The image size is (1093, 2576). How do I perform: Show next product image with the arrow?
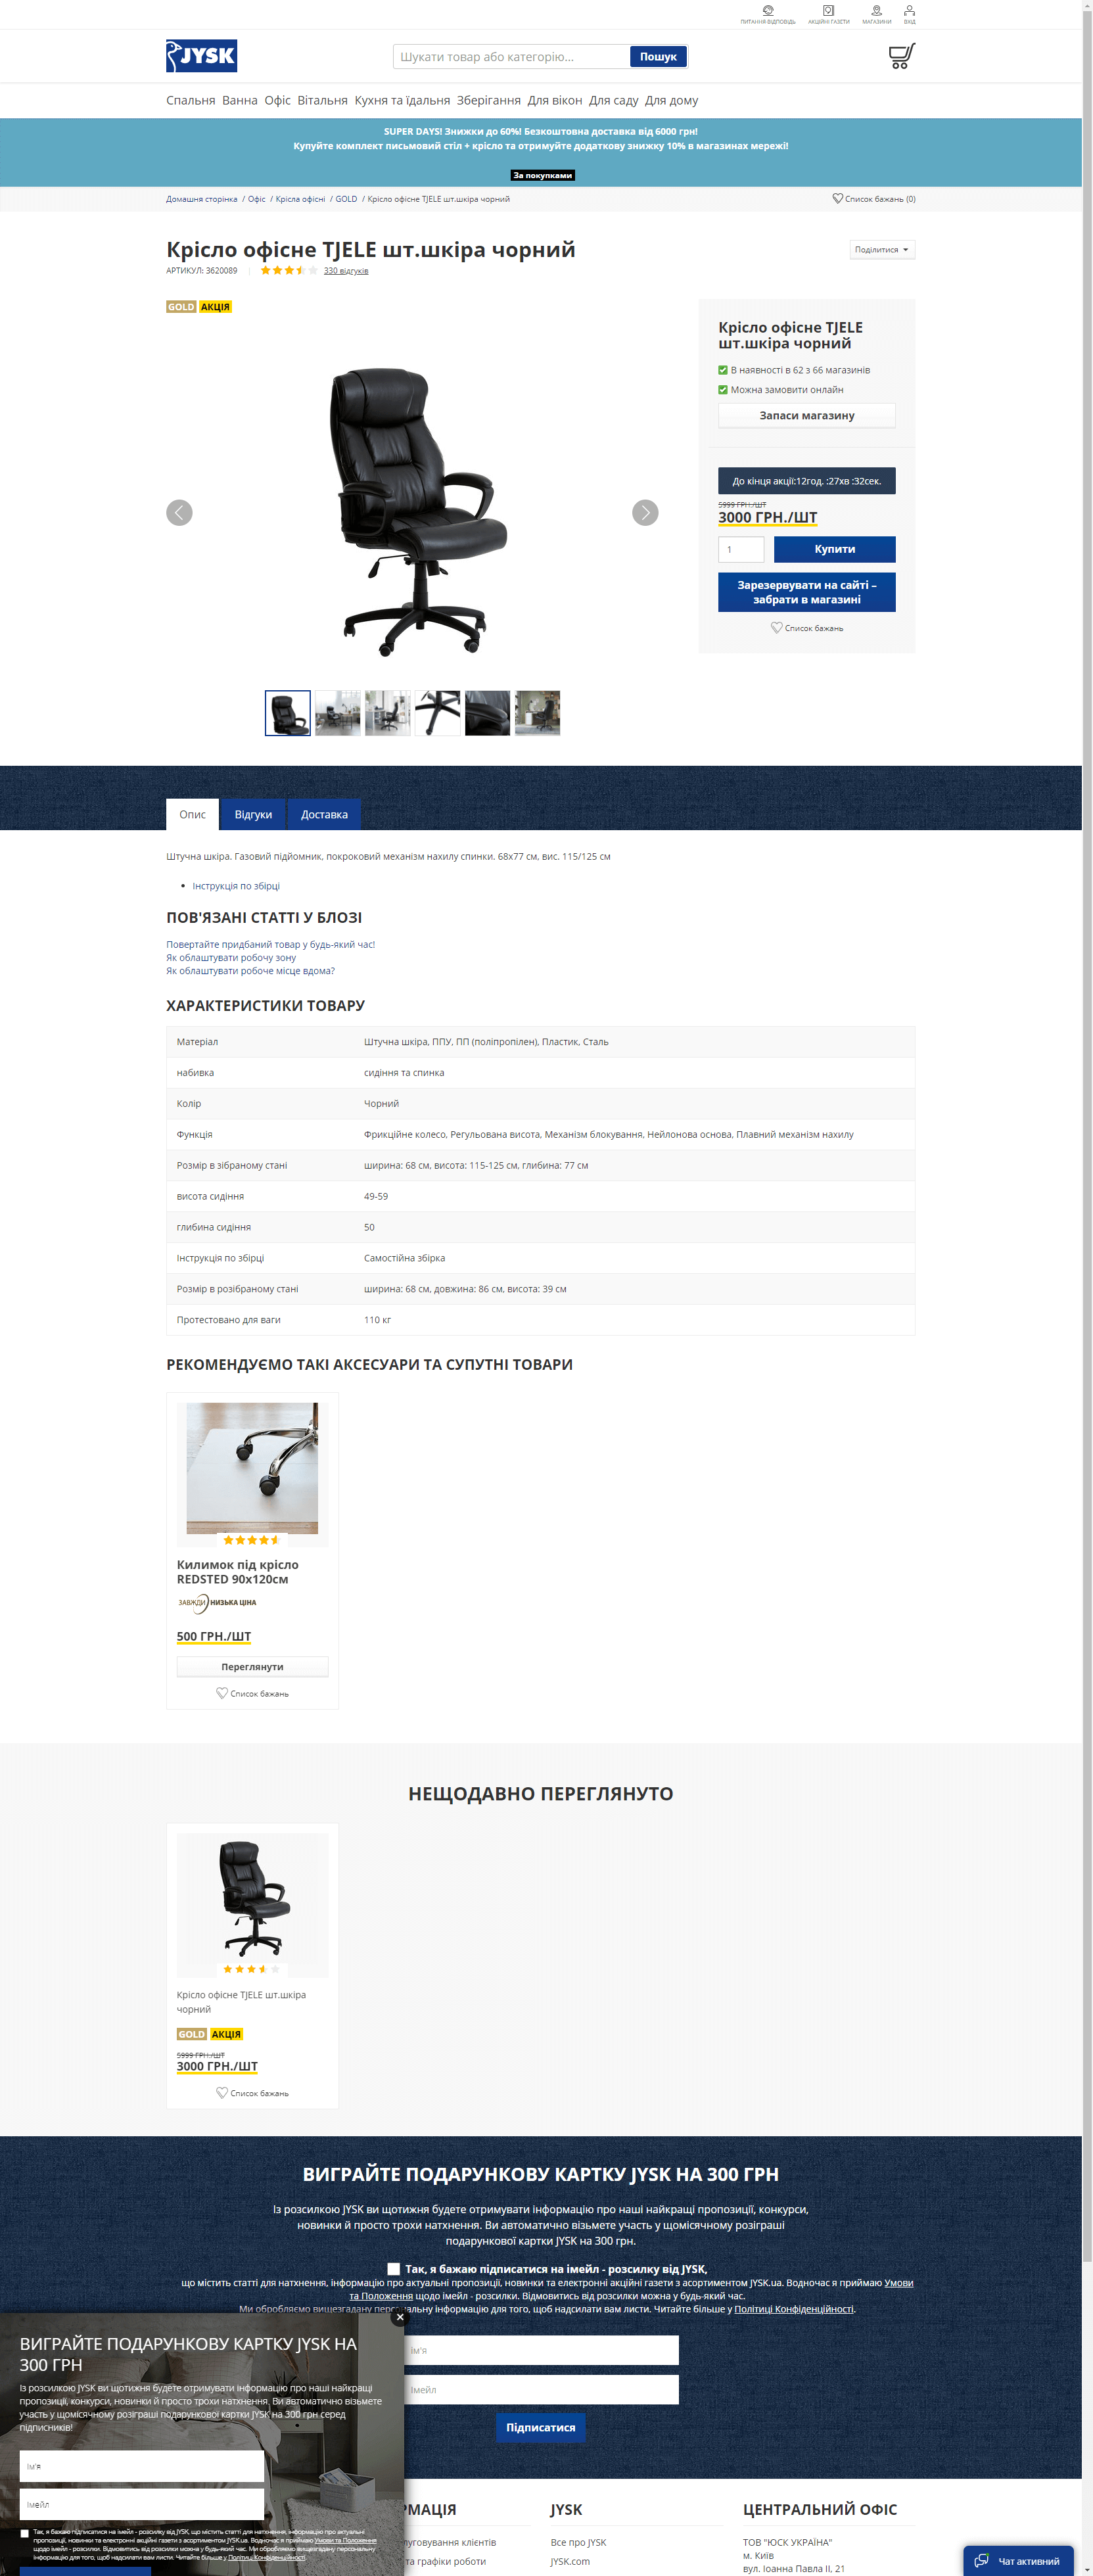click(645, 512)
